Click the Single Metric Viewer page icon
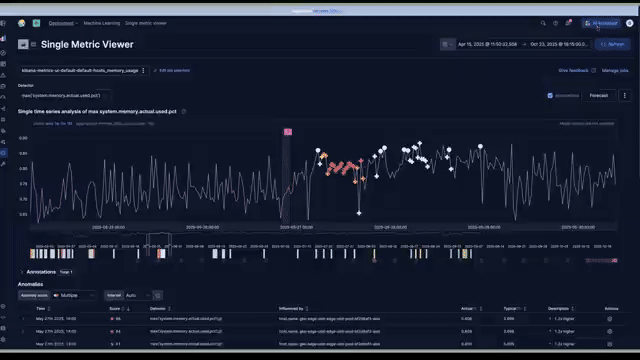 [23, 44]
